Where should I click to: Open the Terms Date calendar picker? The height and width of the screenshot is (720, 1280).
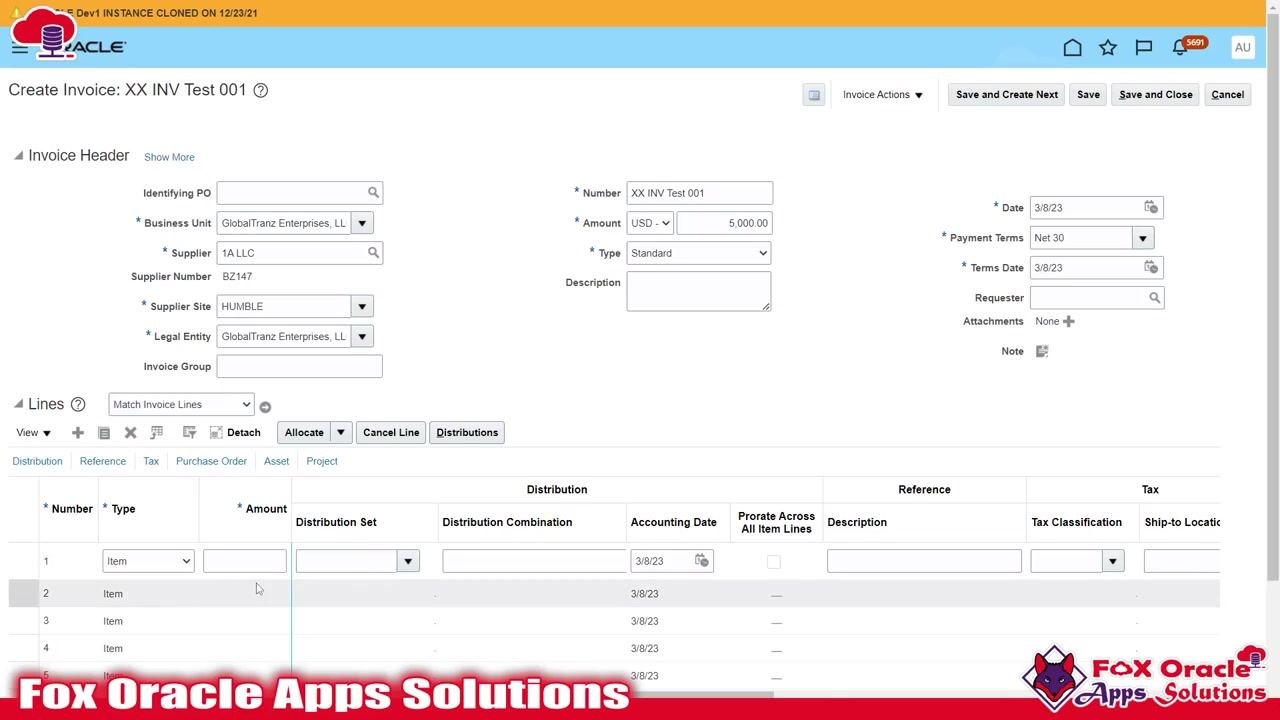(x=1151, y=267)
